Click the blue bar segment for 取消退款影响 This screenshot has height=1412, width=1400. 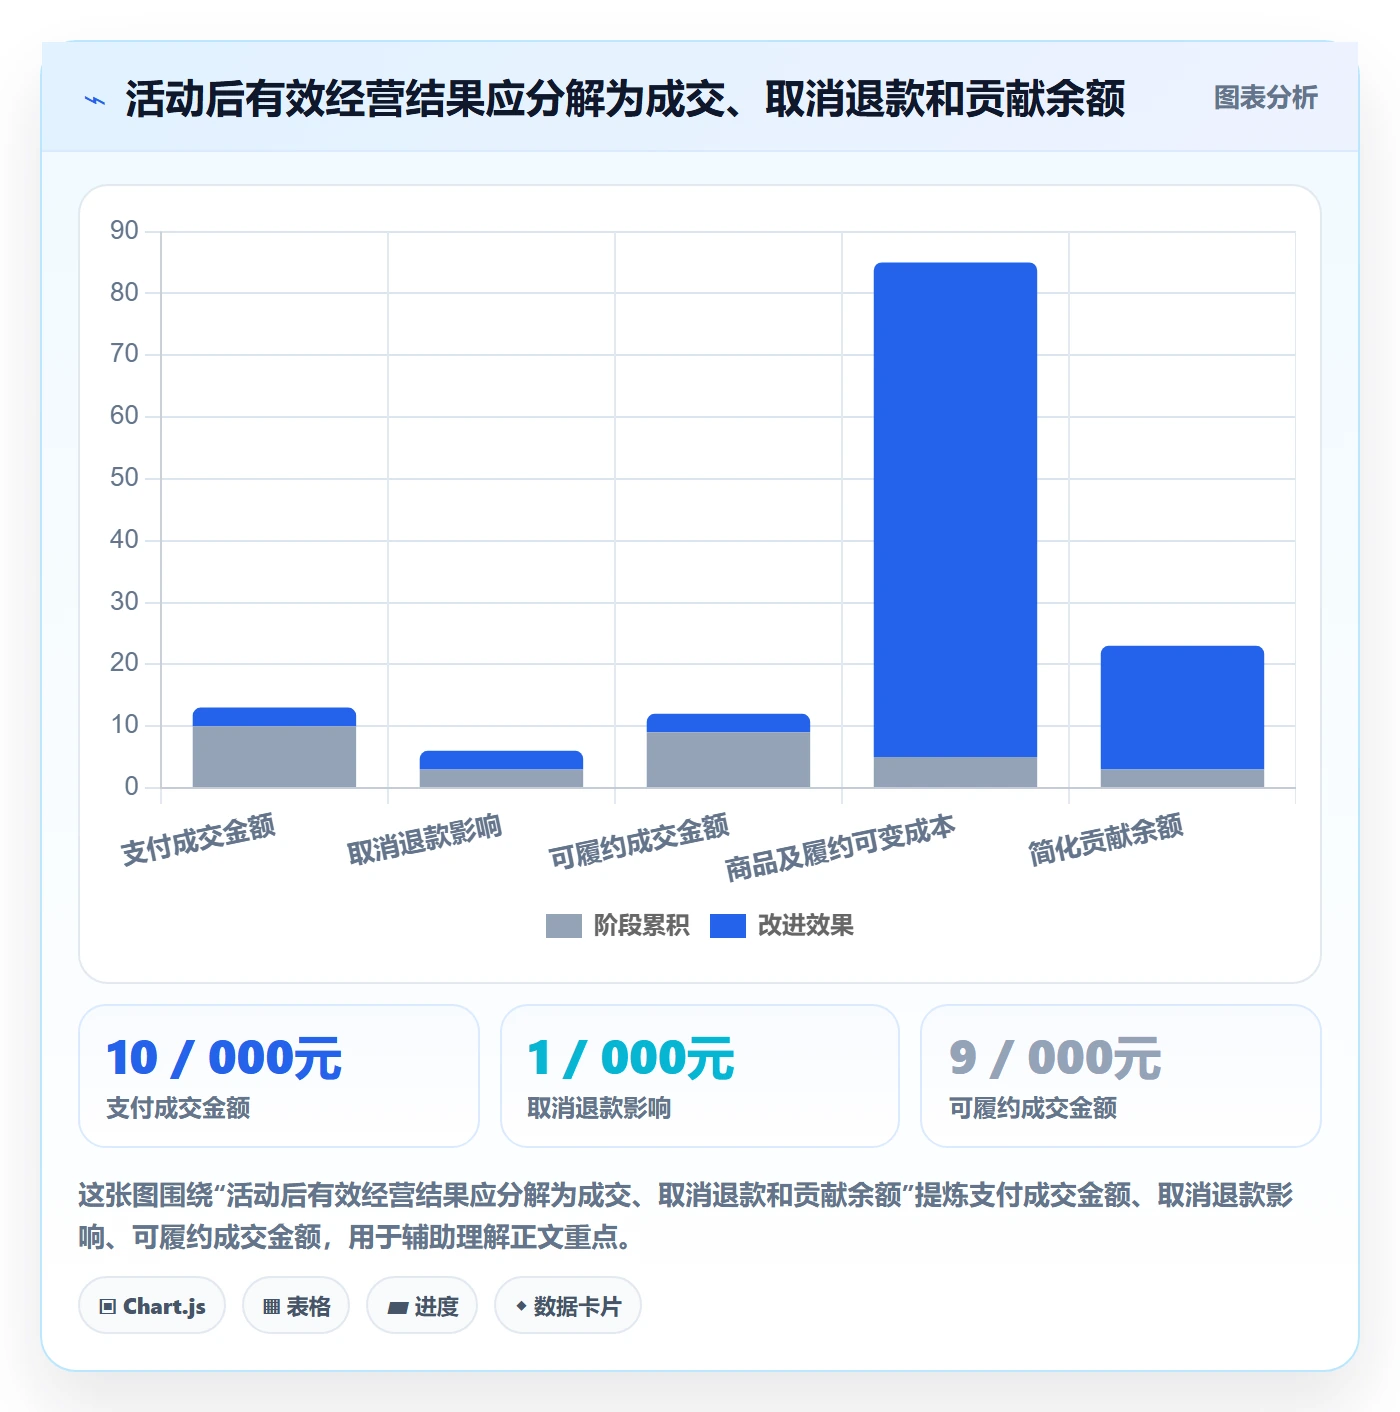[x=501, y=760]
